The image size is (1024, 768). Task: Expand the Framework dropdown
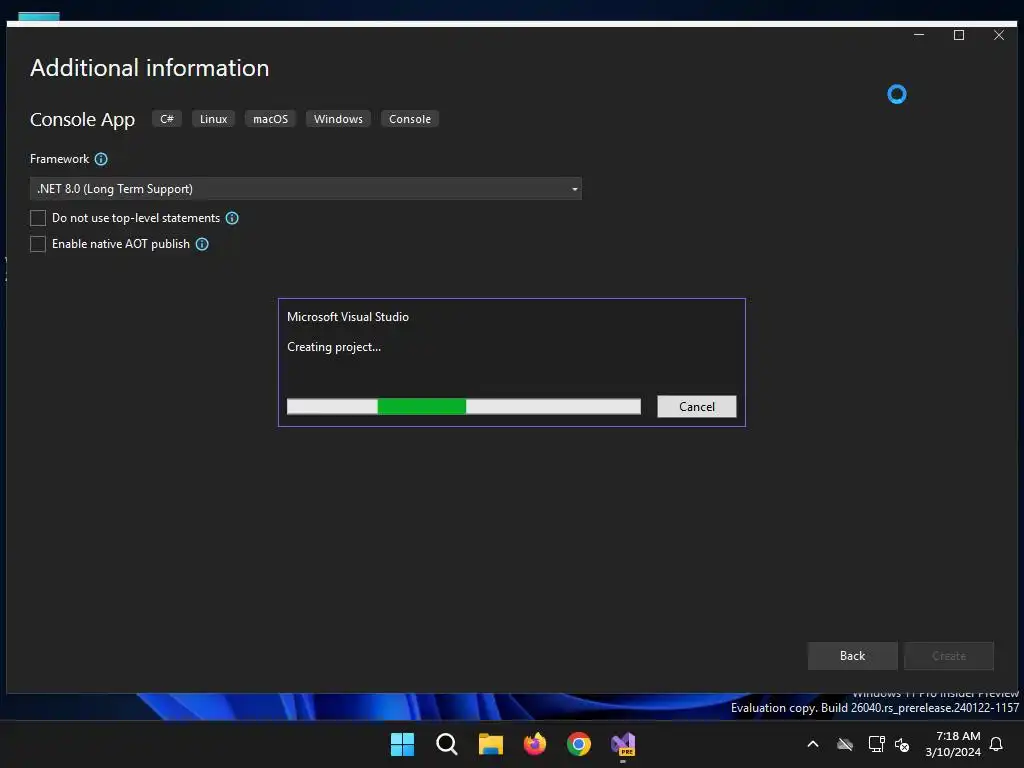[x=306, y=189]
